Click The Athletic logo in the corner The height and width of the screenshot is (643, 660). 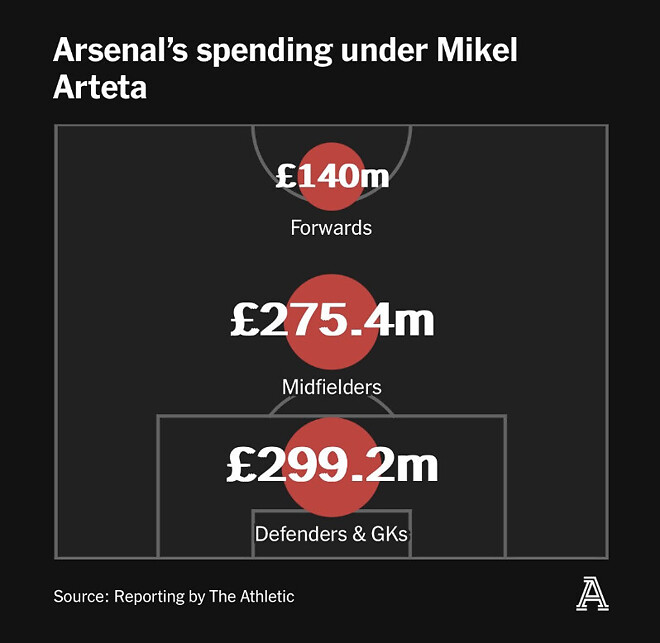coord(592,595)
